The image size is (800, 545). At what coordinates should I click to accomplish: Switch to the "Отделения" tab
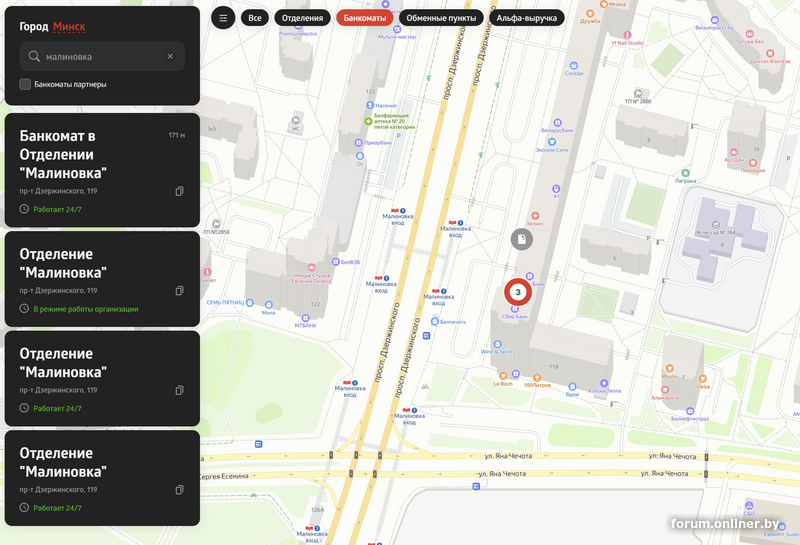tap(303, 18)
